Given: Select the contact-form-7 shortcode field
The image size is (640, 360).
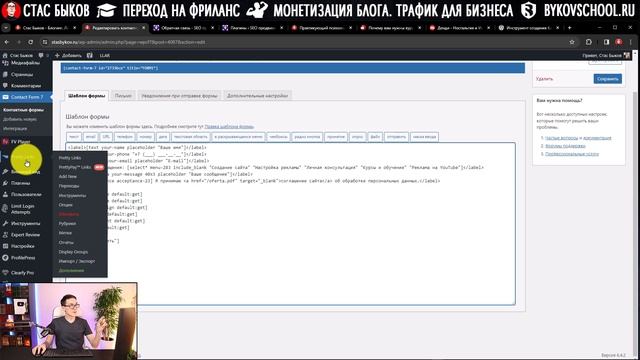Looking at the screenshot, I should pyautogui.click(x=293, y=68).
